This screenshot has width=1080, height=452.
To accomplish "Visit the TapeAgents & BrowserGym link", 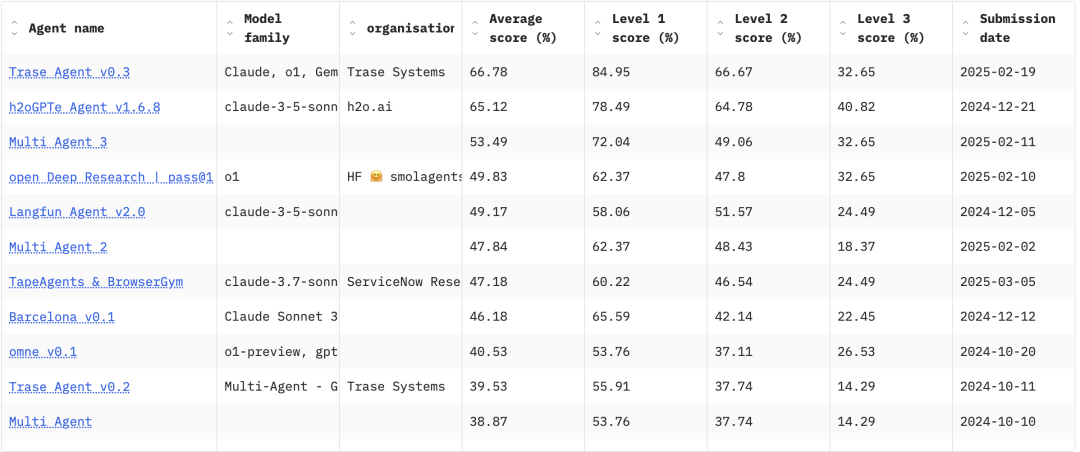I will point(96,282).
